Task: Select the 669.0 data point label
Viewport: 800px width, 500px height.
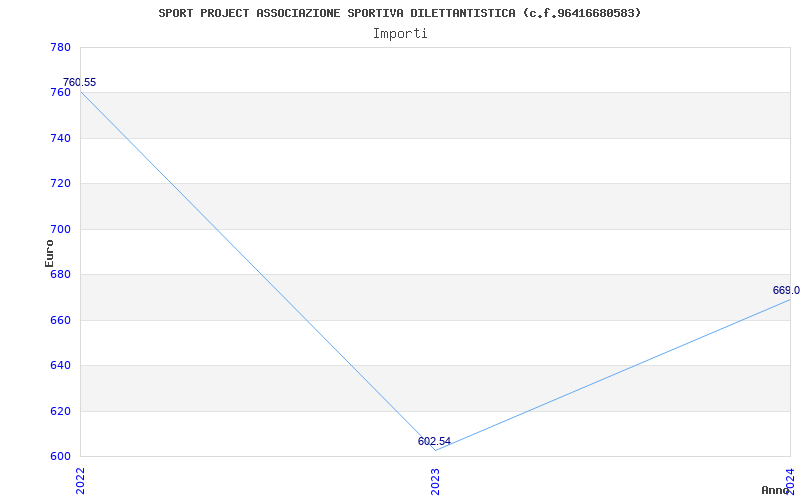Action: 786,290
